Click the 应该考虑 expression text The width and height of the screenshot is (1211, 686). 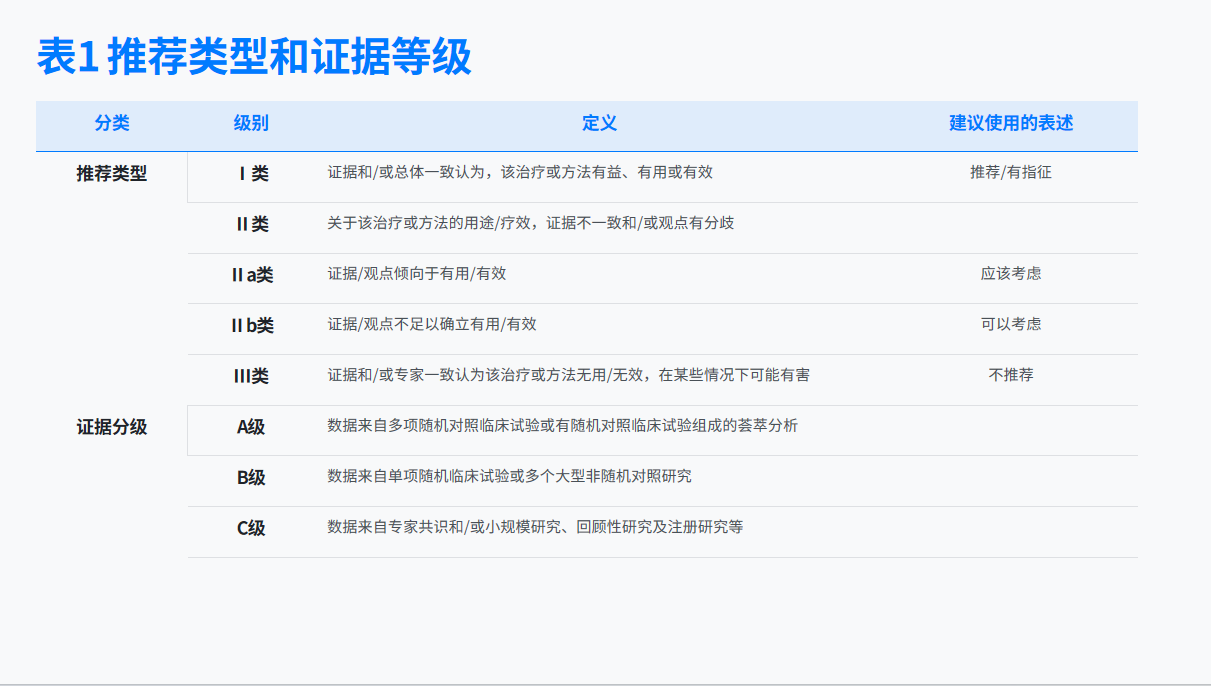(x=1013, y=273)
